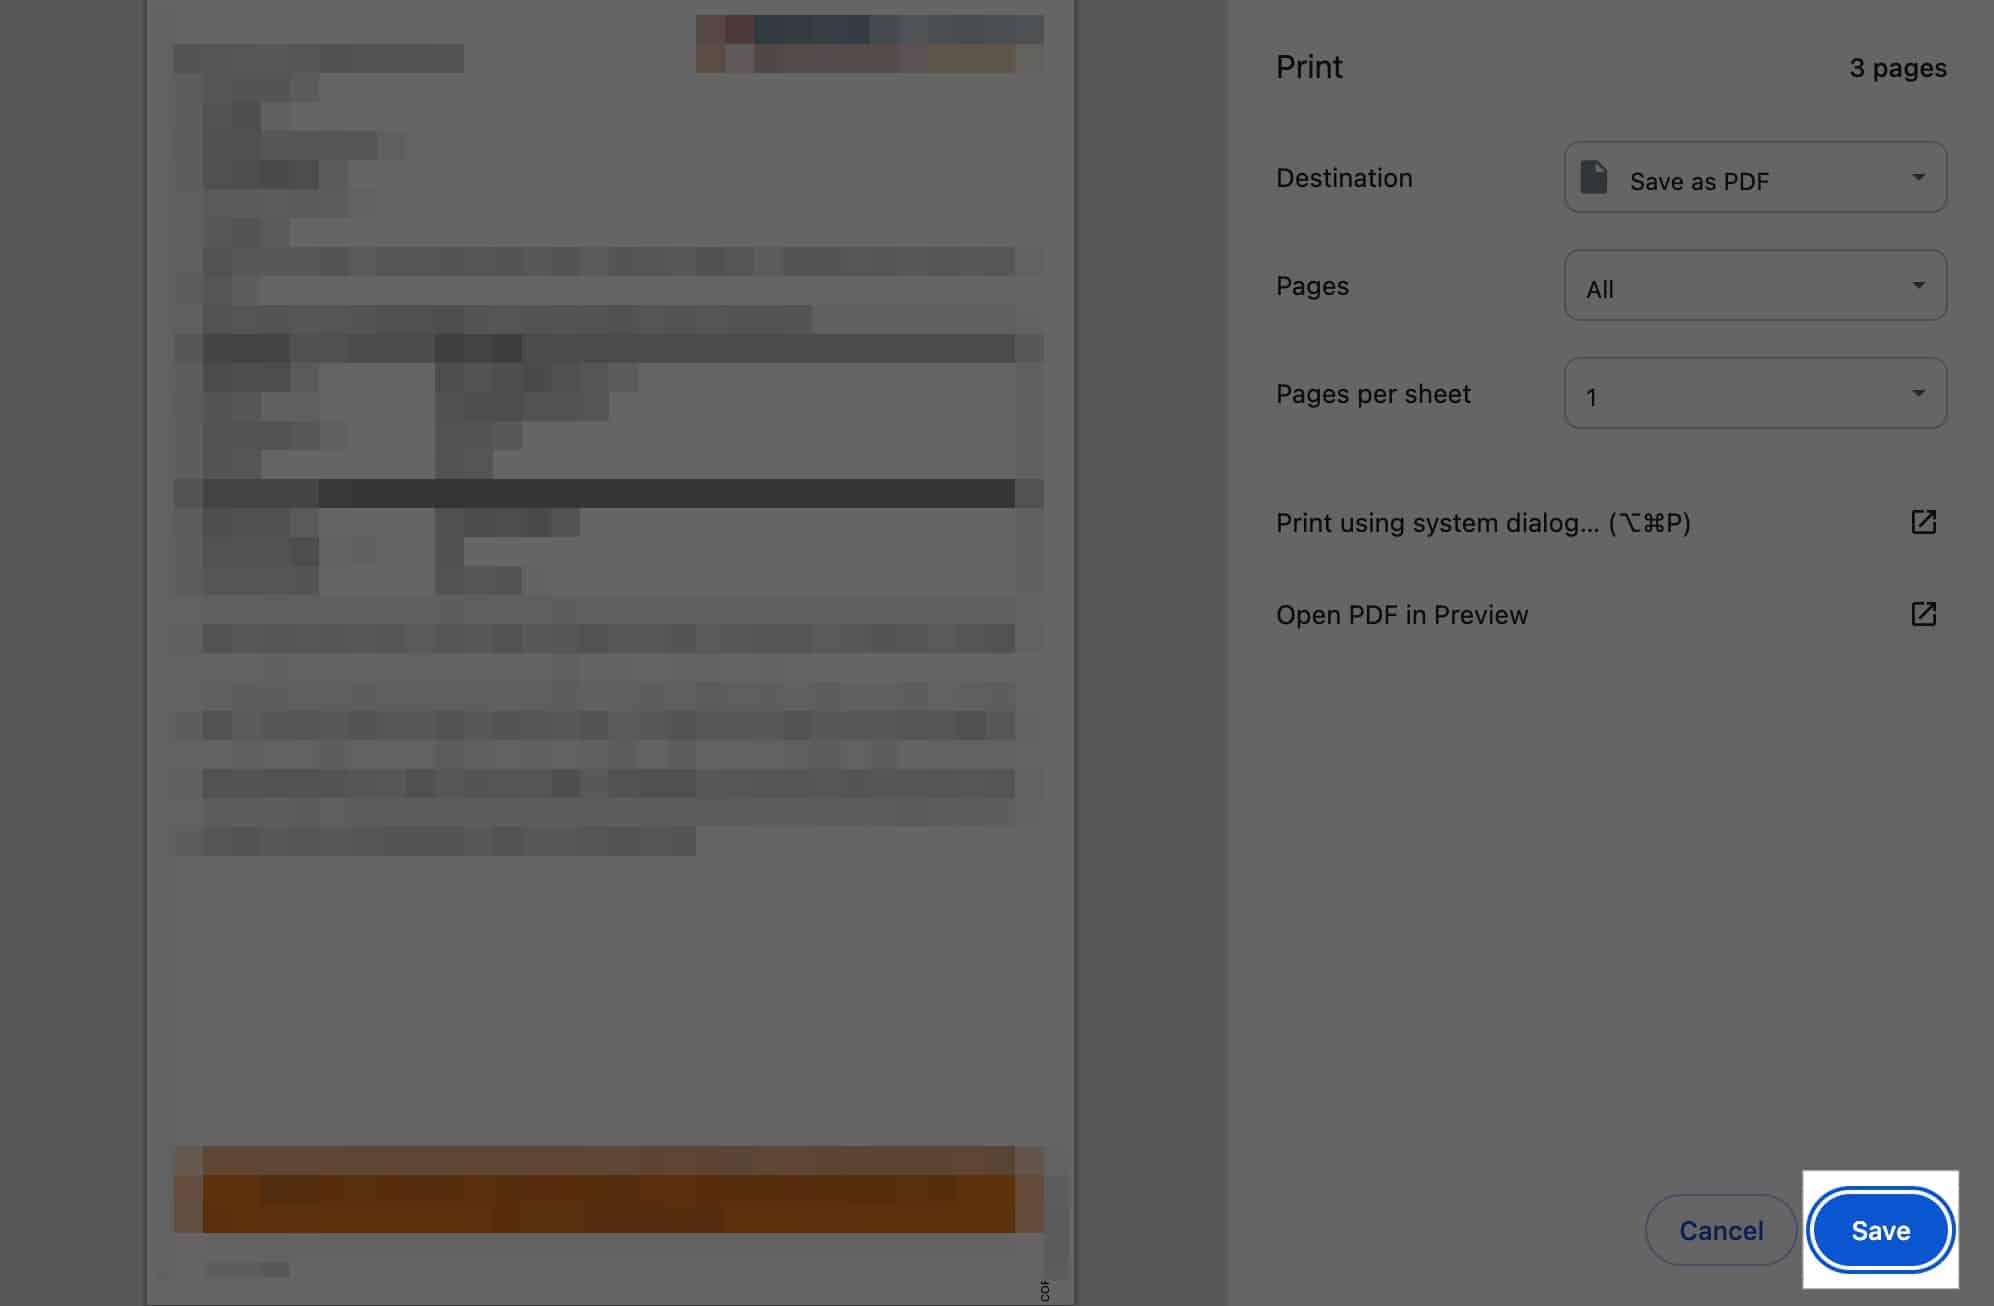Click the Save button

(x=1880, y=1229)
